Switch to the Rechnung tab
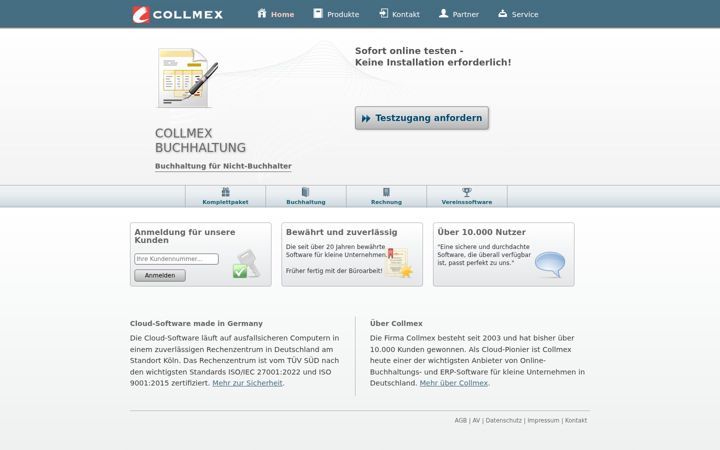Viewport: 720px width, 450px height. 386,197
